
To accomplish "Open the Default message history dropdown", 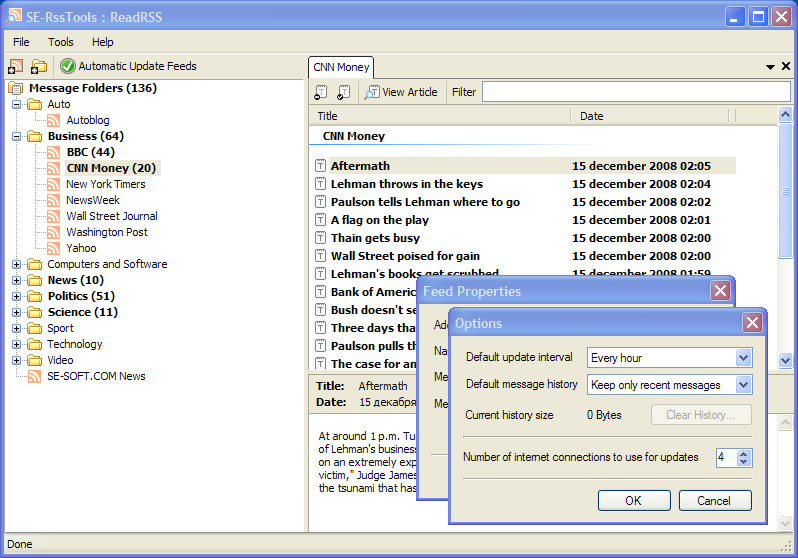I will (x=744, y=385).
